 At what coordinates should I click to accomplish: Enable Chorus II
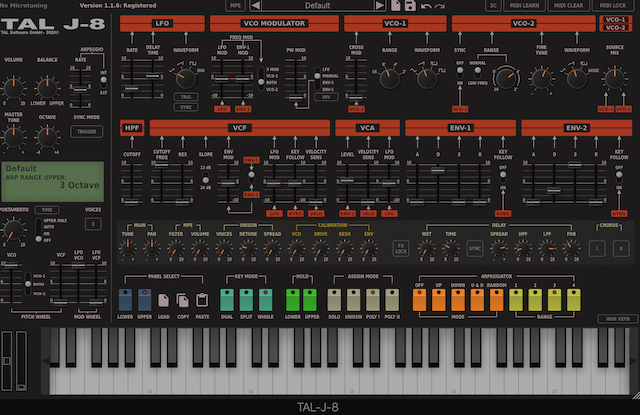621,249
